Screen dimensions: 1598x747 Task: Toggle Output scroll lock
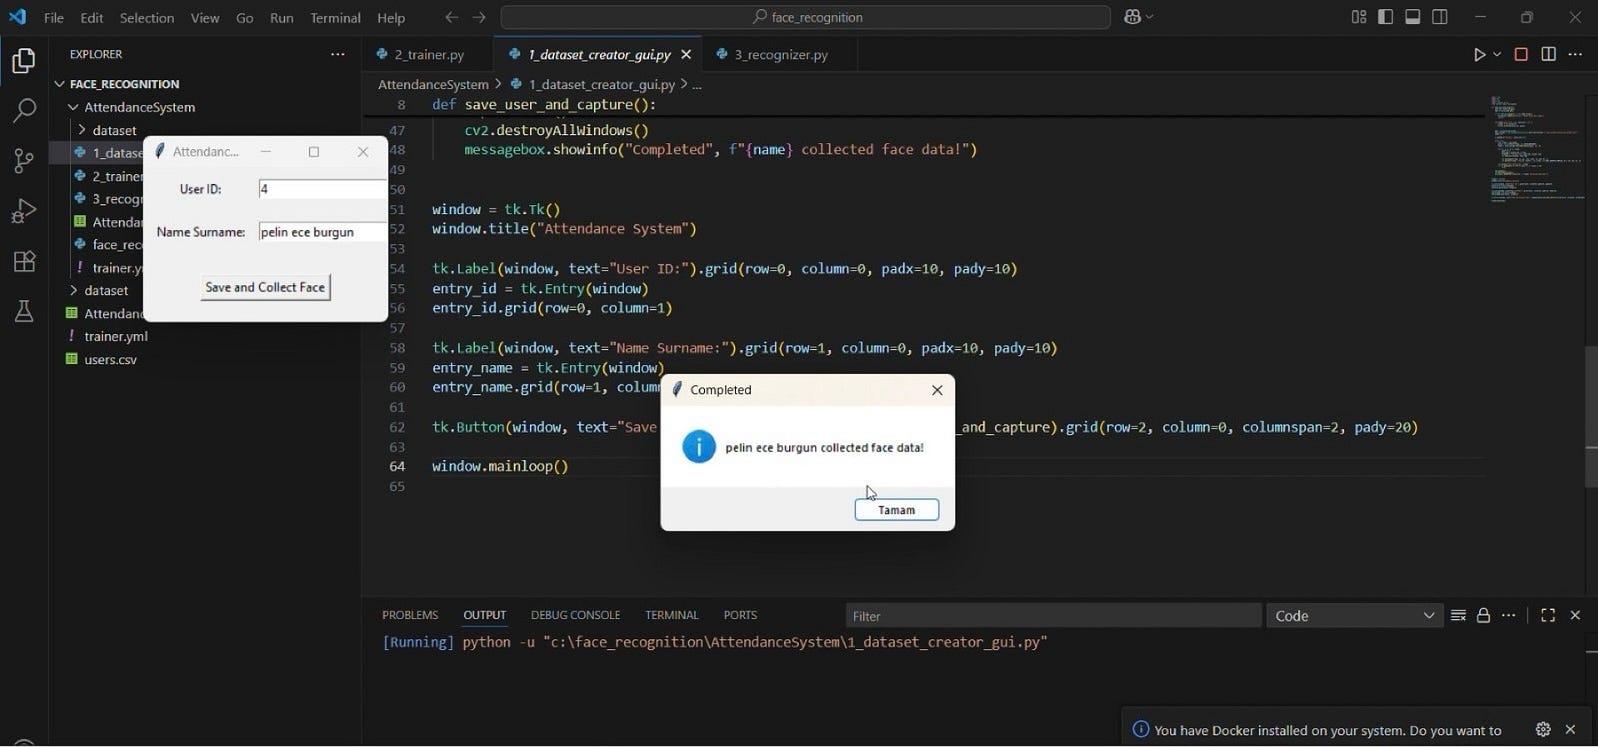(x=1483, y=616)
